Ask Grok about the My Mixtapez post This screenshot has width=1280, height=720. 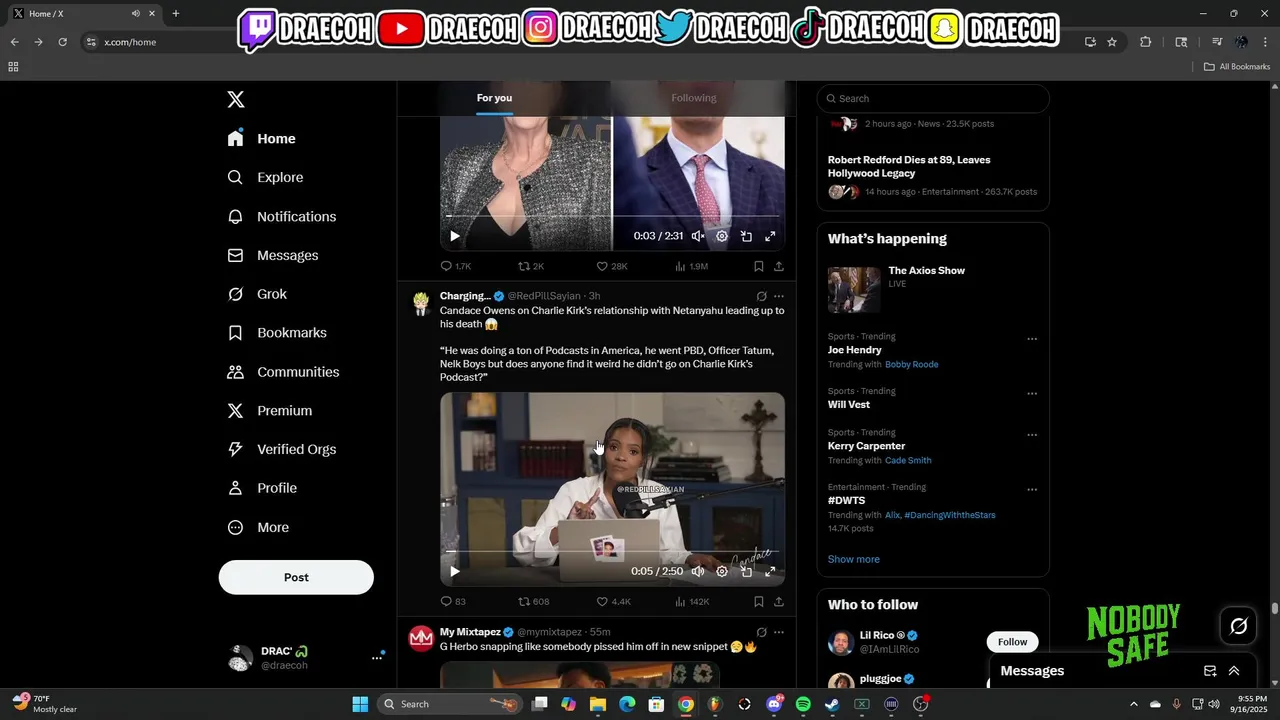(761, 632)
